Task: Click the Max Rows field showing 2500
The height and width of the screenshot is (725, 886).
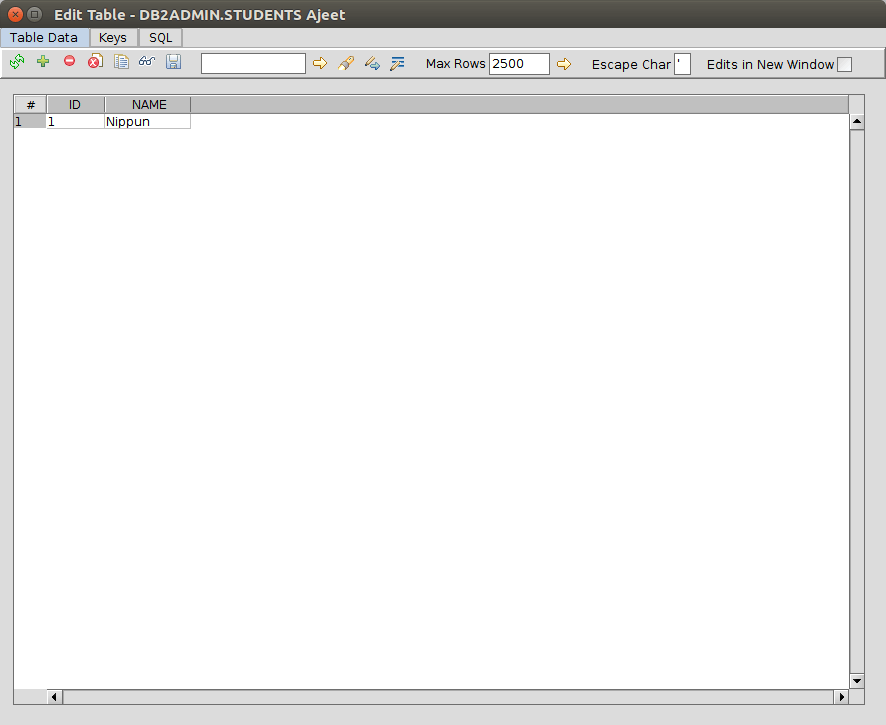Action: point(519,64)
